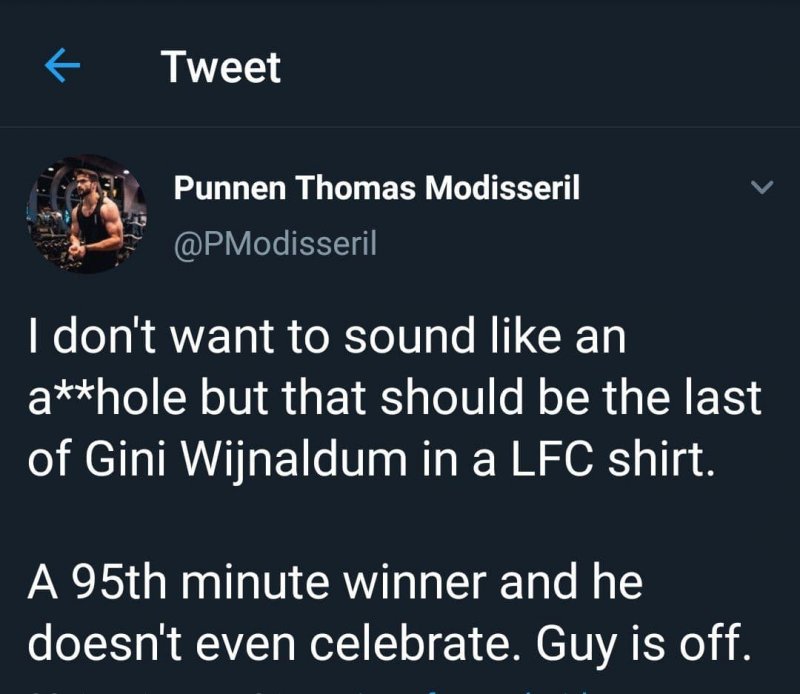800x694 pixels.
Task: Click the display name Punnen Thomas Modisseril
Action: [x=377, y=188]
